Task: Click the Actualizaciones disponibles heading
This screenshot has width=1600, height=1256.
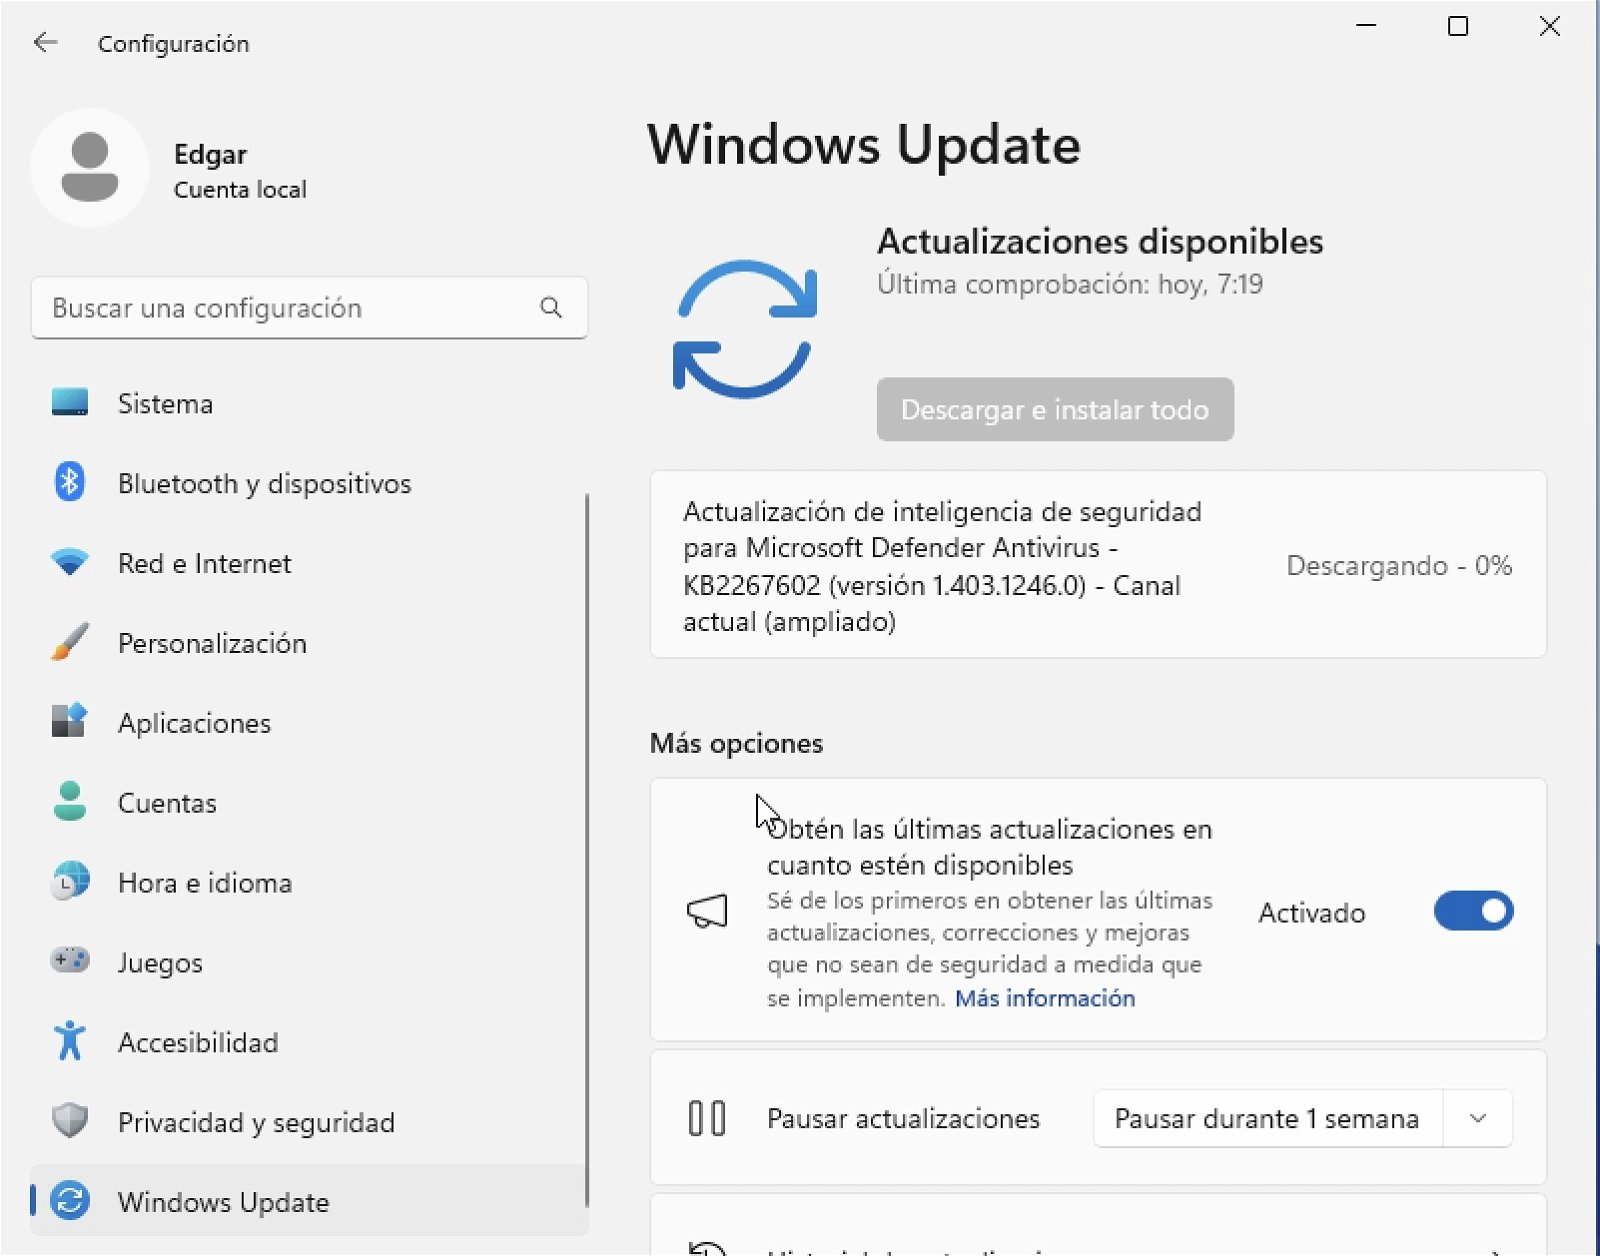Action: tap(1100, 241)
